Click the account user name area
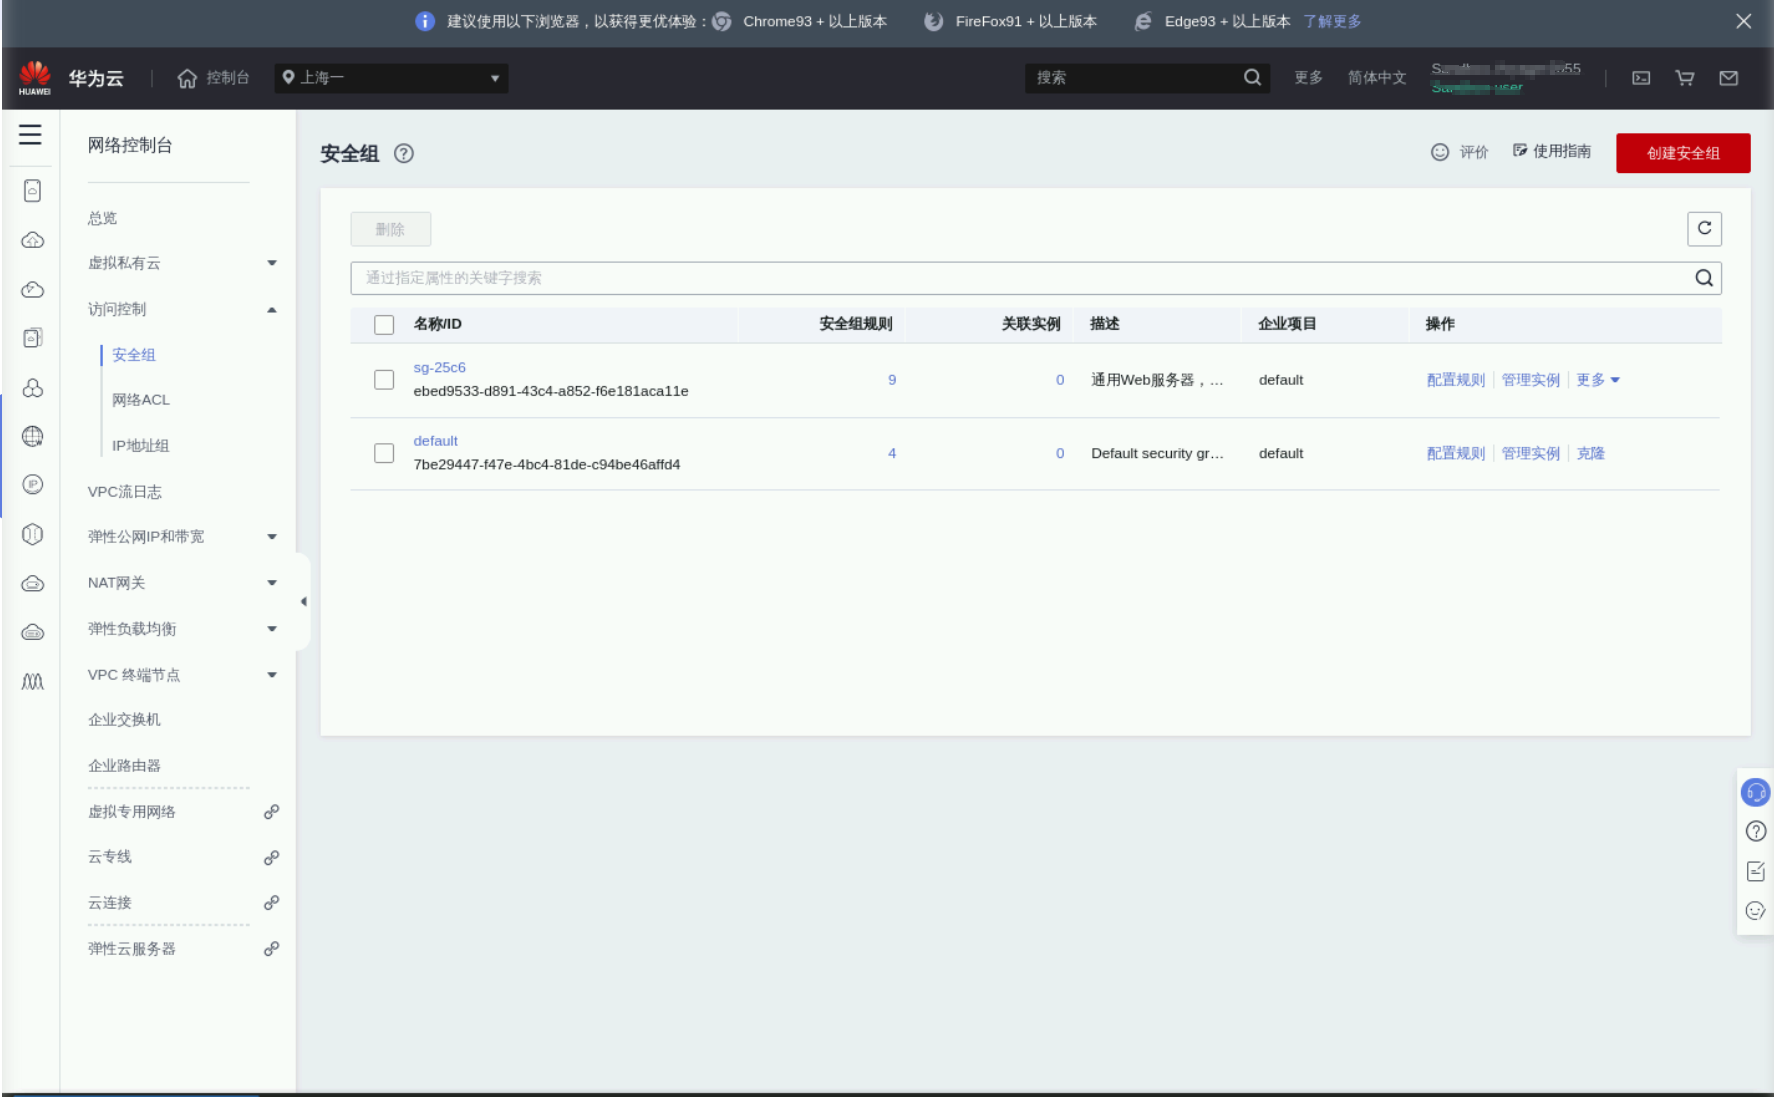Image resolution: width=1777 pixels, height=1097 pixels. [1506, 78]
